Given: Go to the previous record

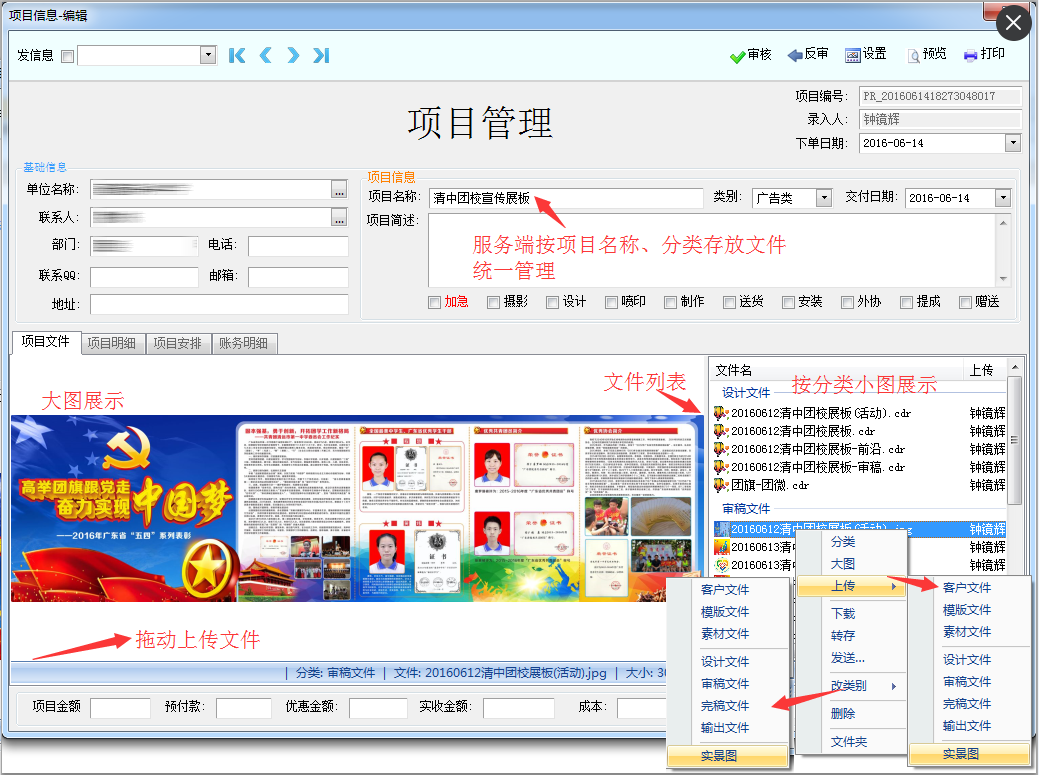Looking at the screenshot, I should pos(265,56).
